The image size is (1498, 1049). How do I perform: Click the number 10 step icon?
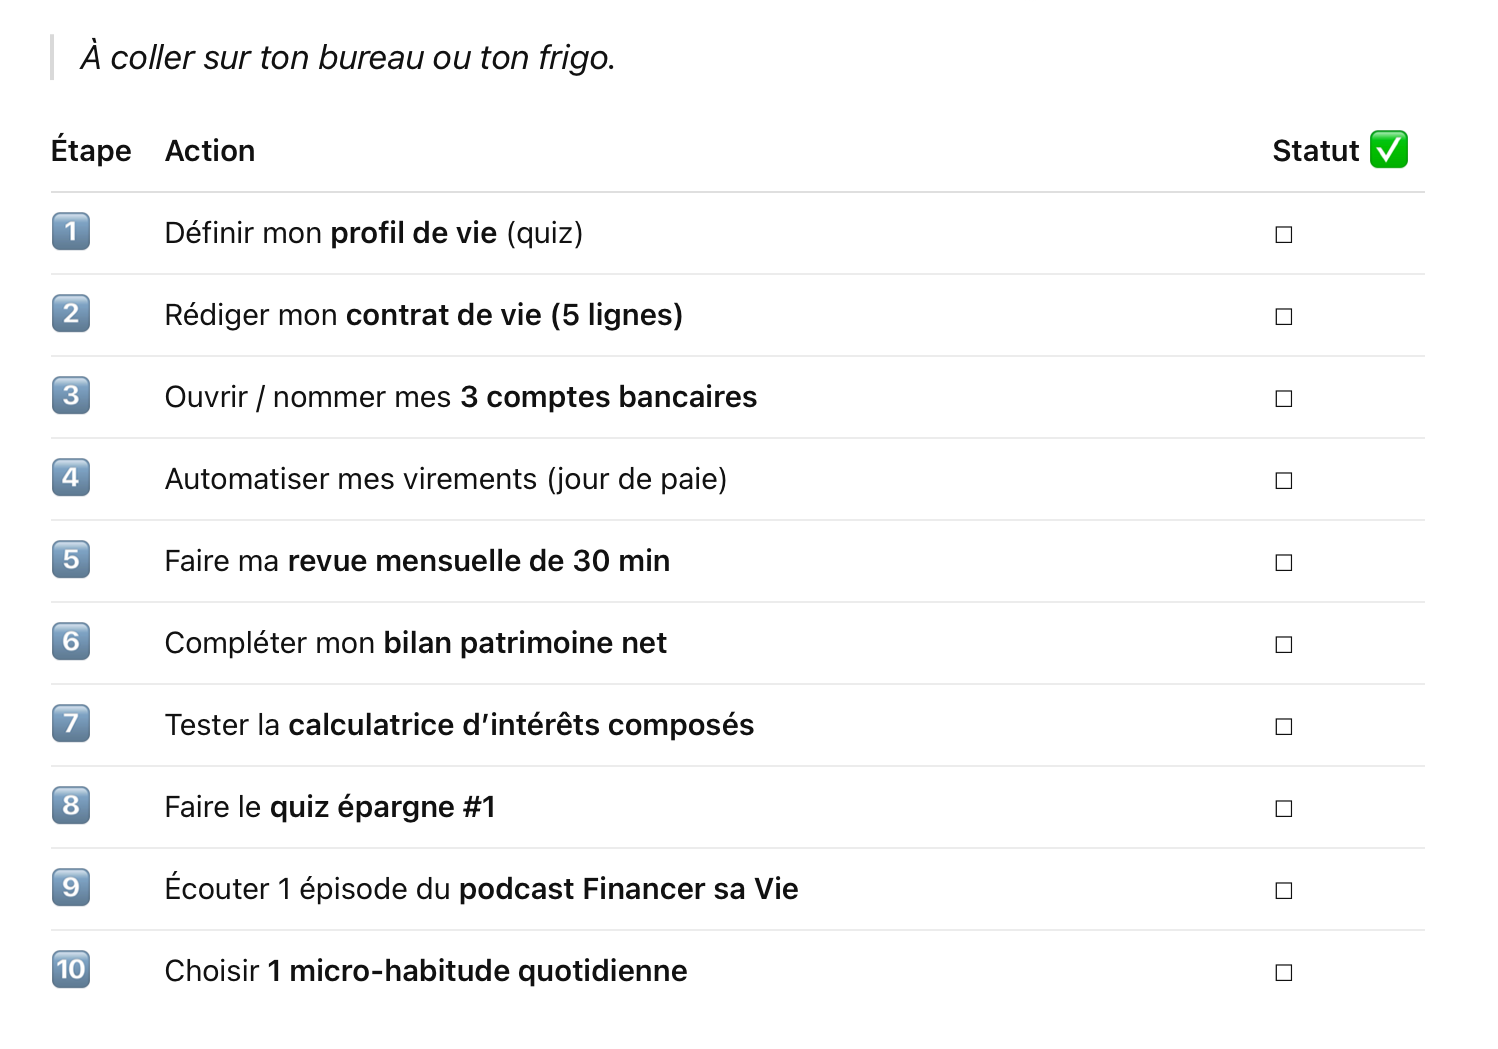pyautogui.click(x=71, y=970)
